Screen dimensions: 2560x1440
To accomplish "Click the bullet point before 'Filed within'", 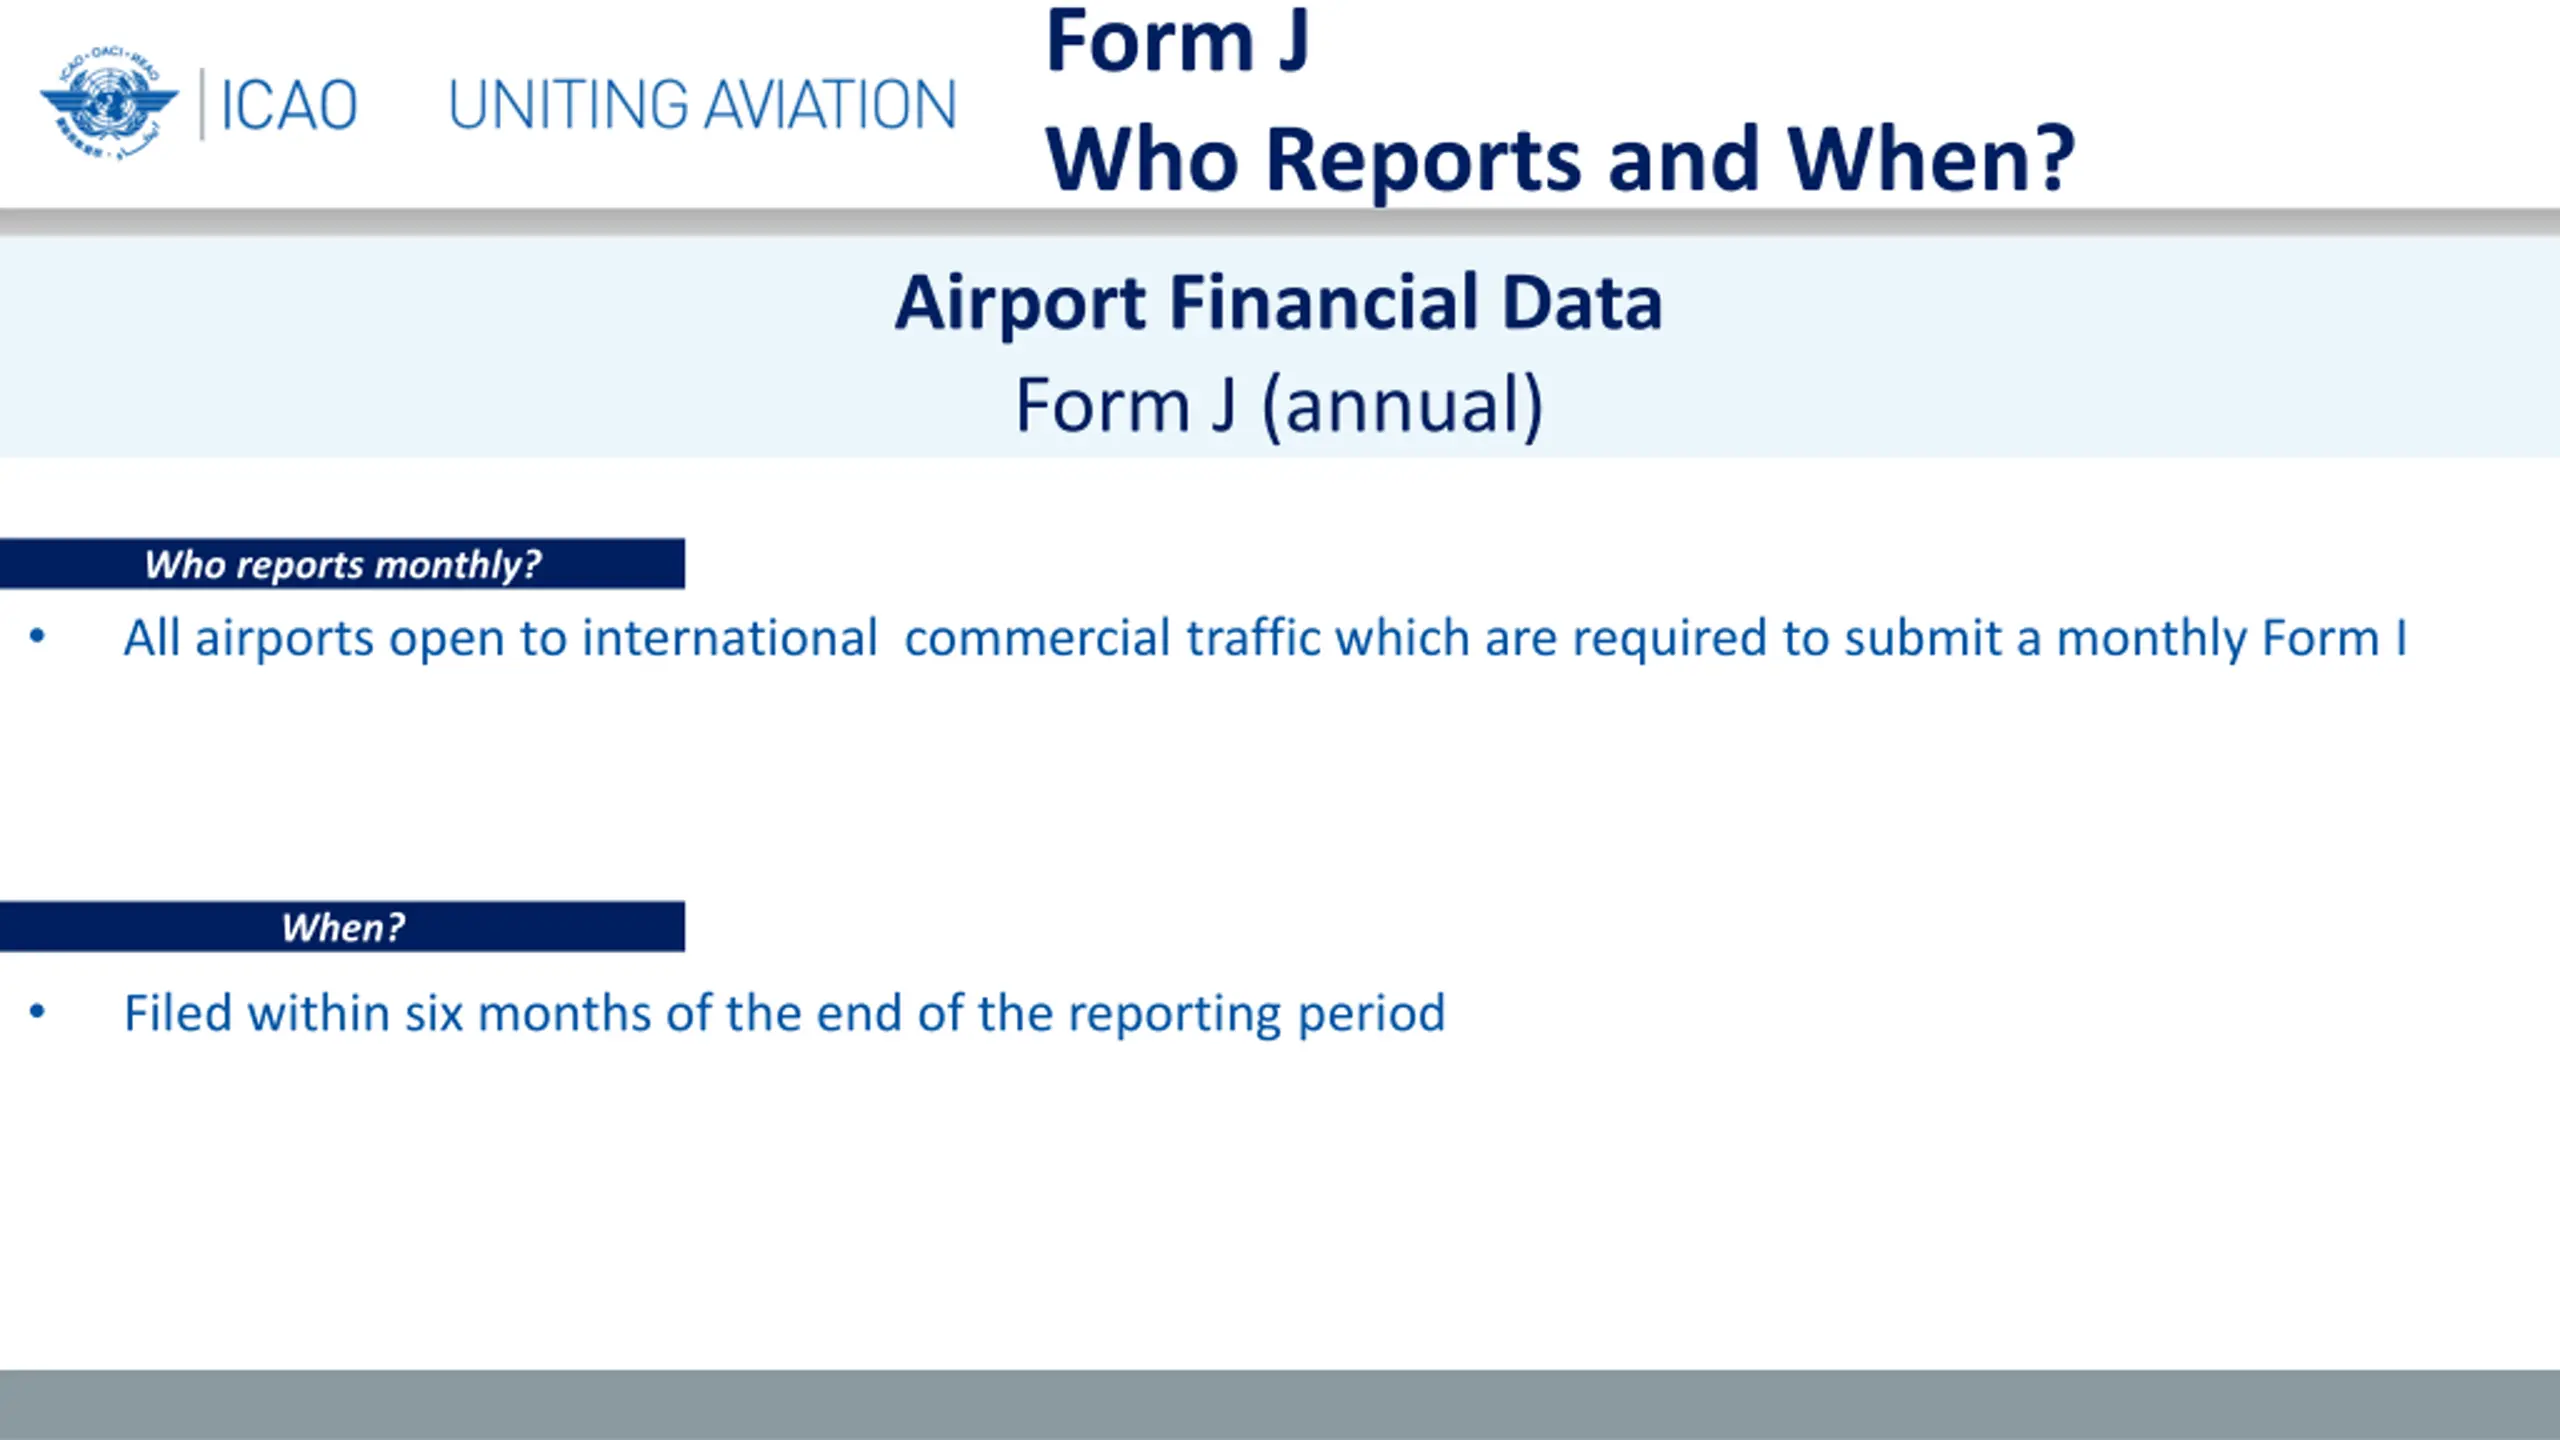I will tap(38, 1012).
